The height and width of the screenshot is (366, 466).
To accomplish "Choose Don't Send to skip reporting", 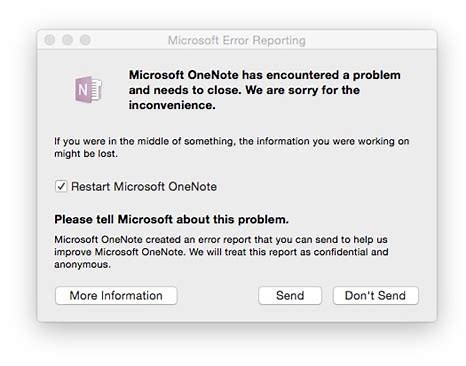I will [375, 296].
